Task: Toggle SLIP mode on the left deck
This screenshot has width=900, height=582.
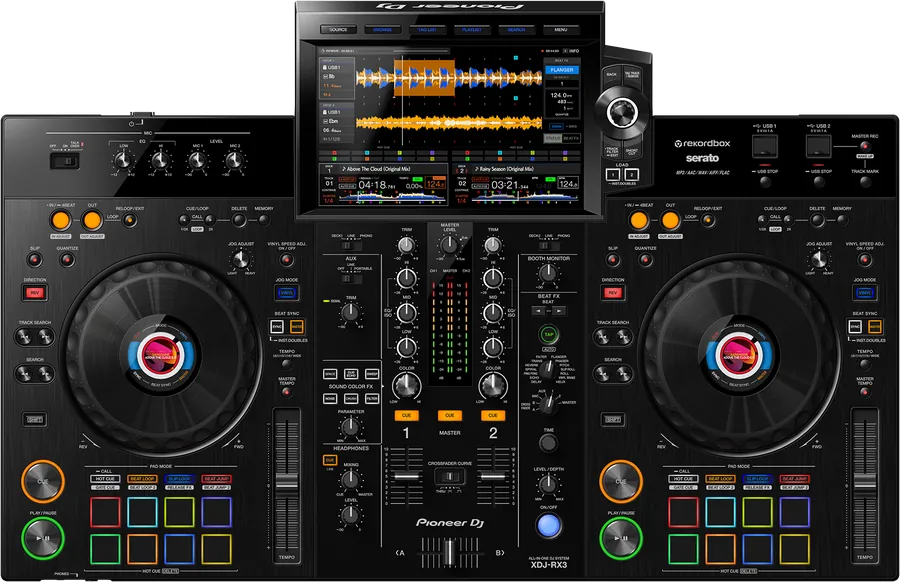Action: (35, 260)
